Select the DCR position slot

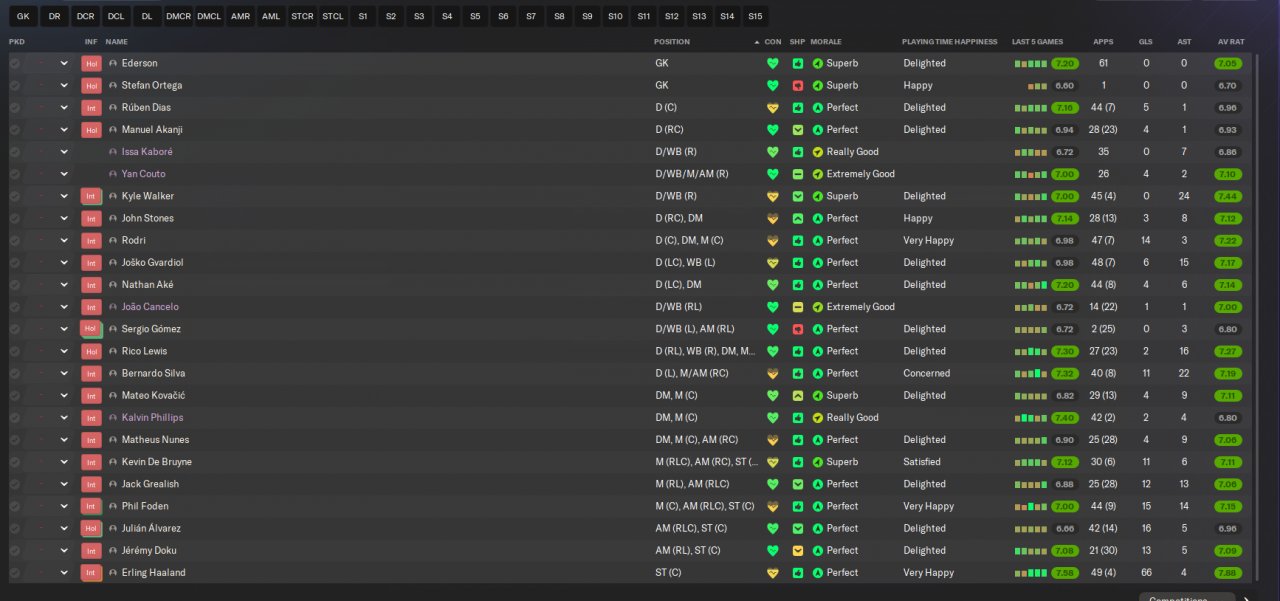[x=85, y=16]
